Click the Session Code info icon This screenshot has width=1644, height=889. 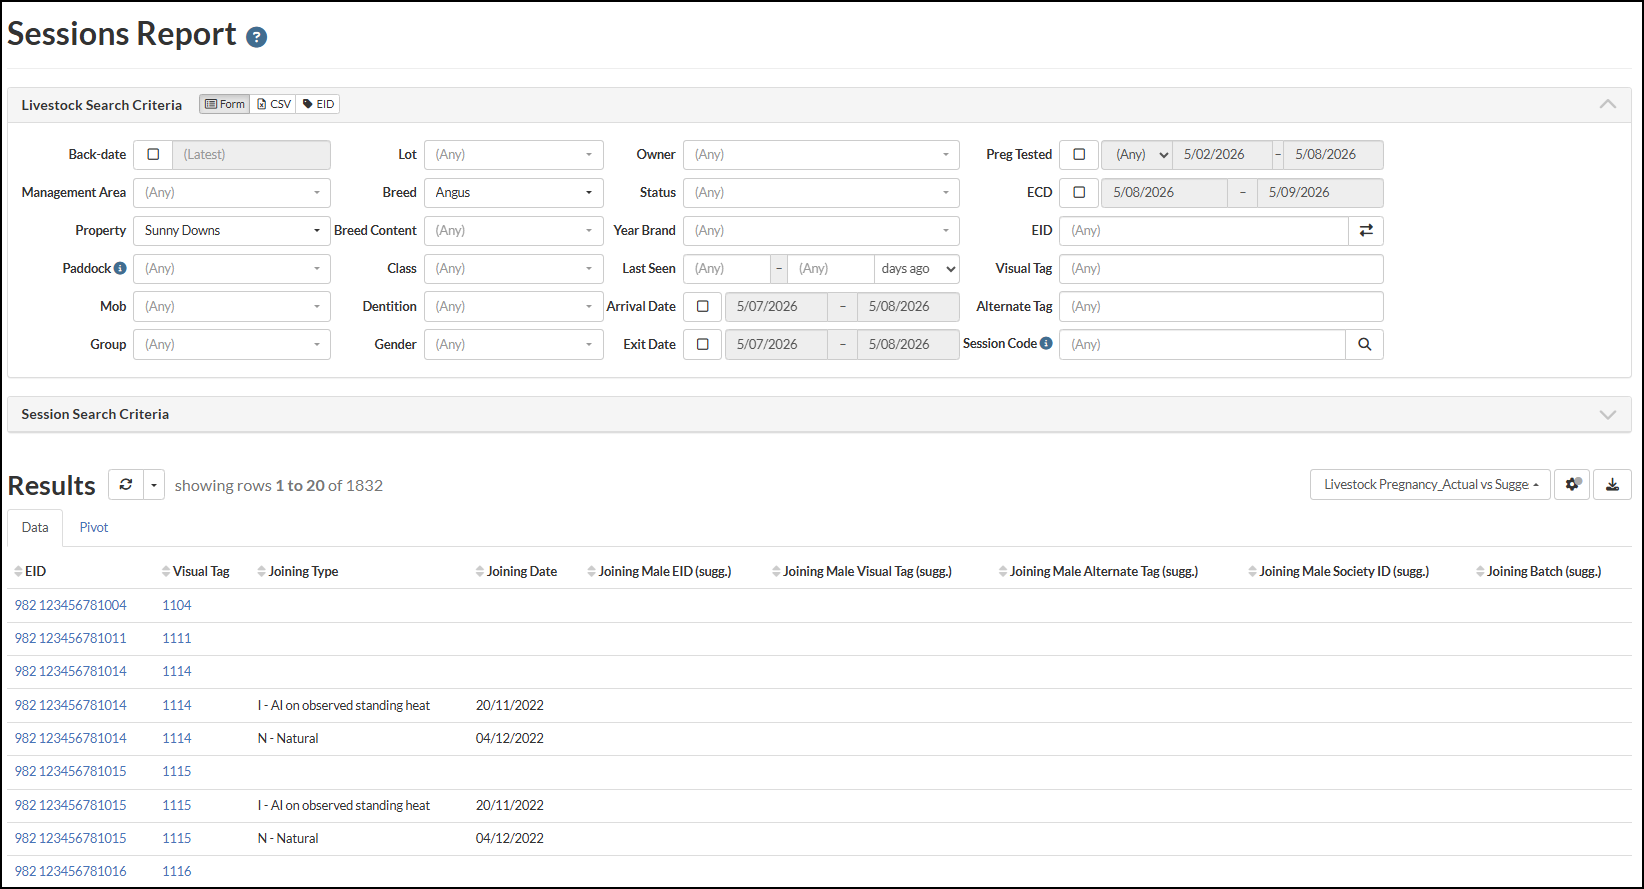(1046, 343)
